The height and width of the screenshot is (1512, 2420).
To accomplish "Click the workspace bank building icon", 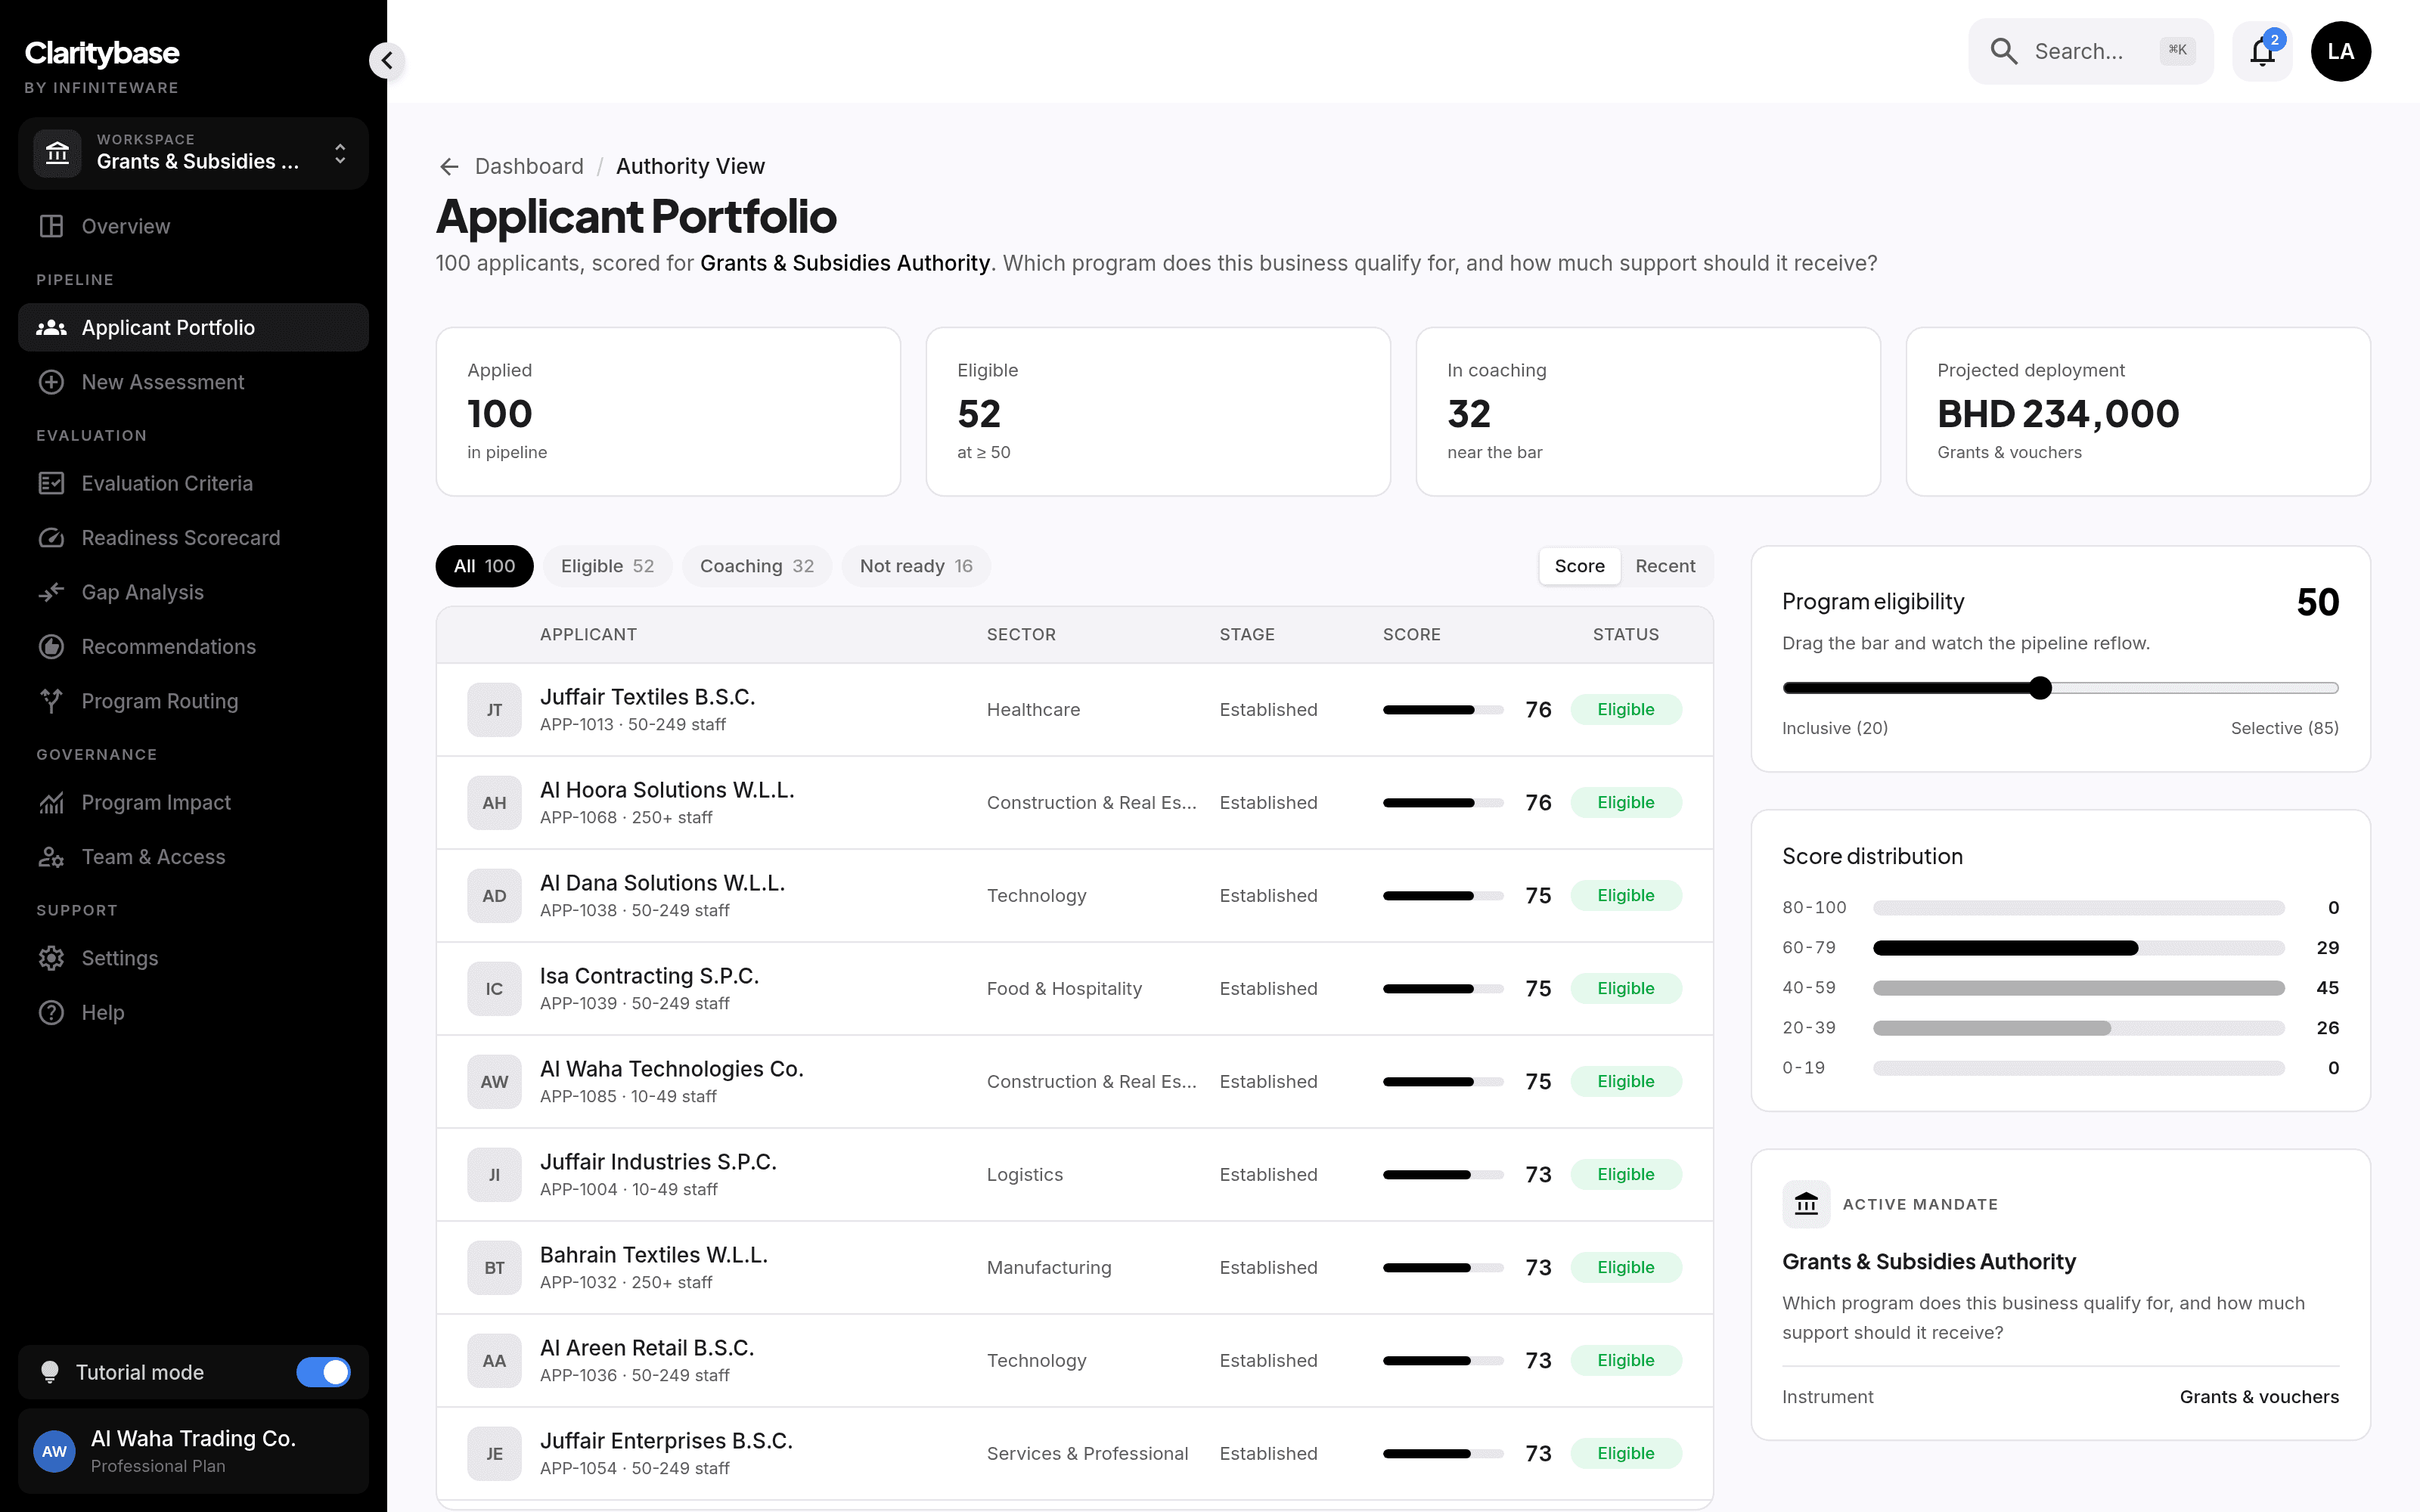I will [x=58, y=153].
